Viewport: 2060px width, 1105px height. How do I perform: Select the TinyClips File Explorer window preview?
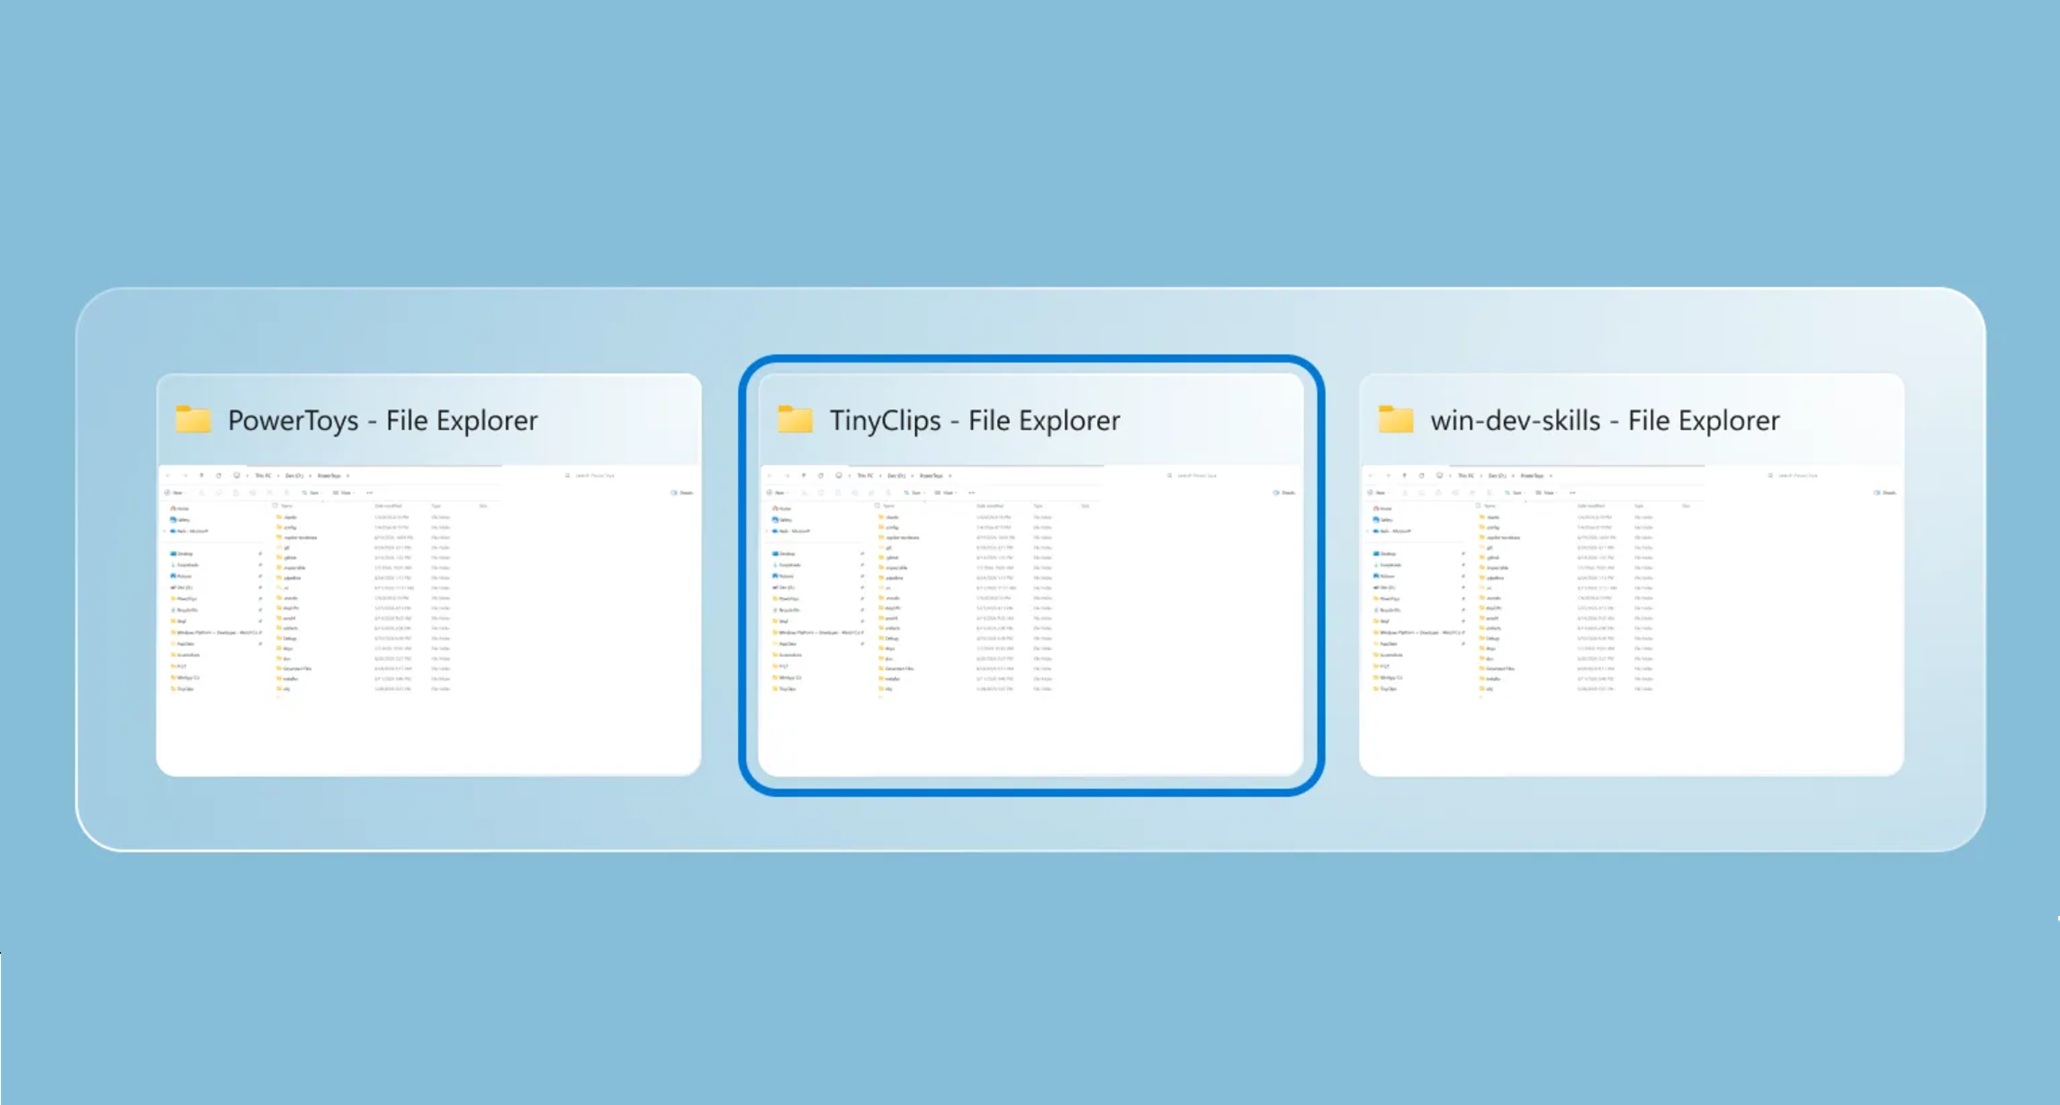pos(1031,575)
